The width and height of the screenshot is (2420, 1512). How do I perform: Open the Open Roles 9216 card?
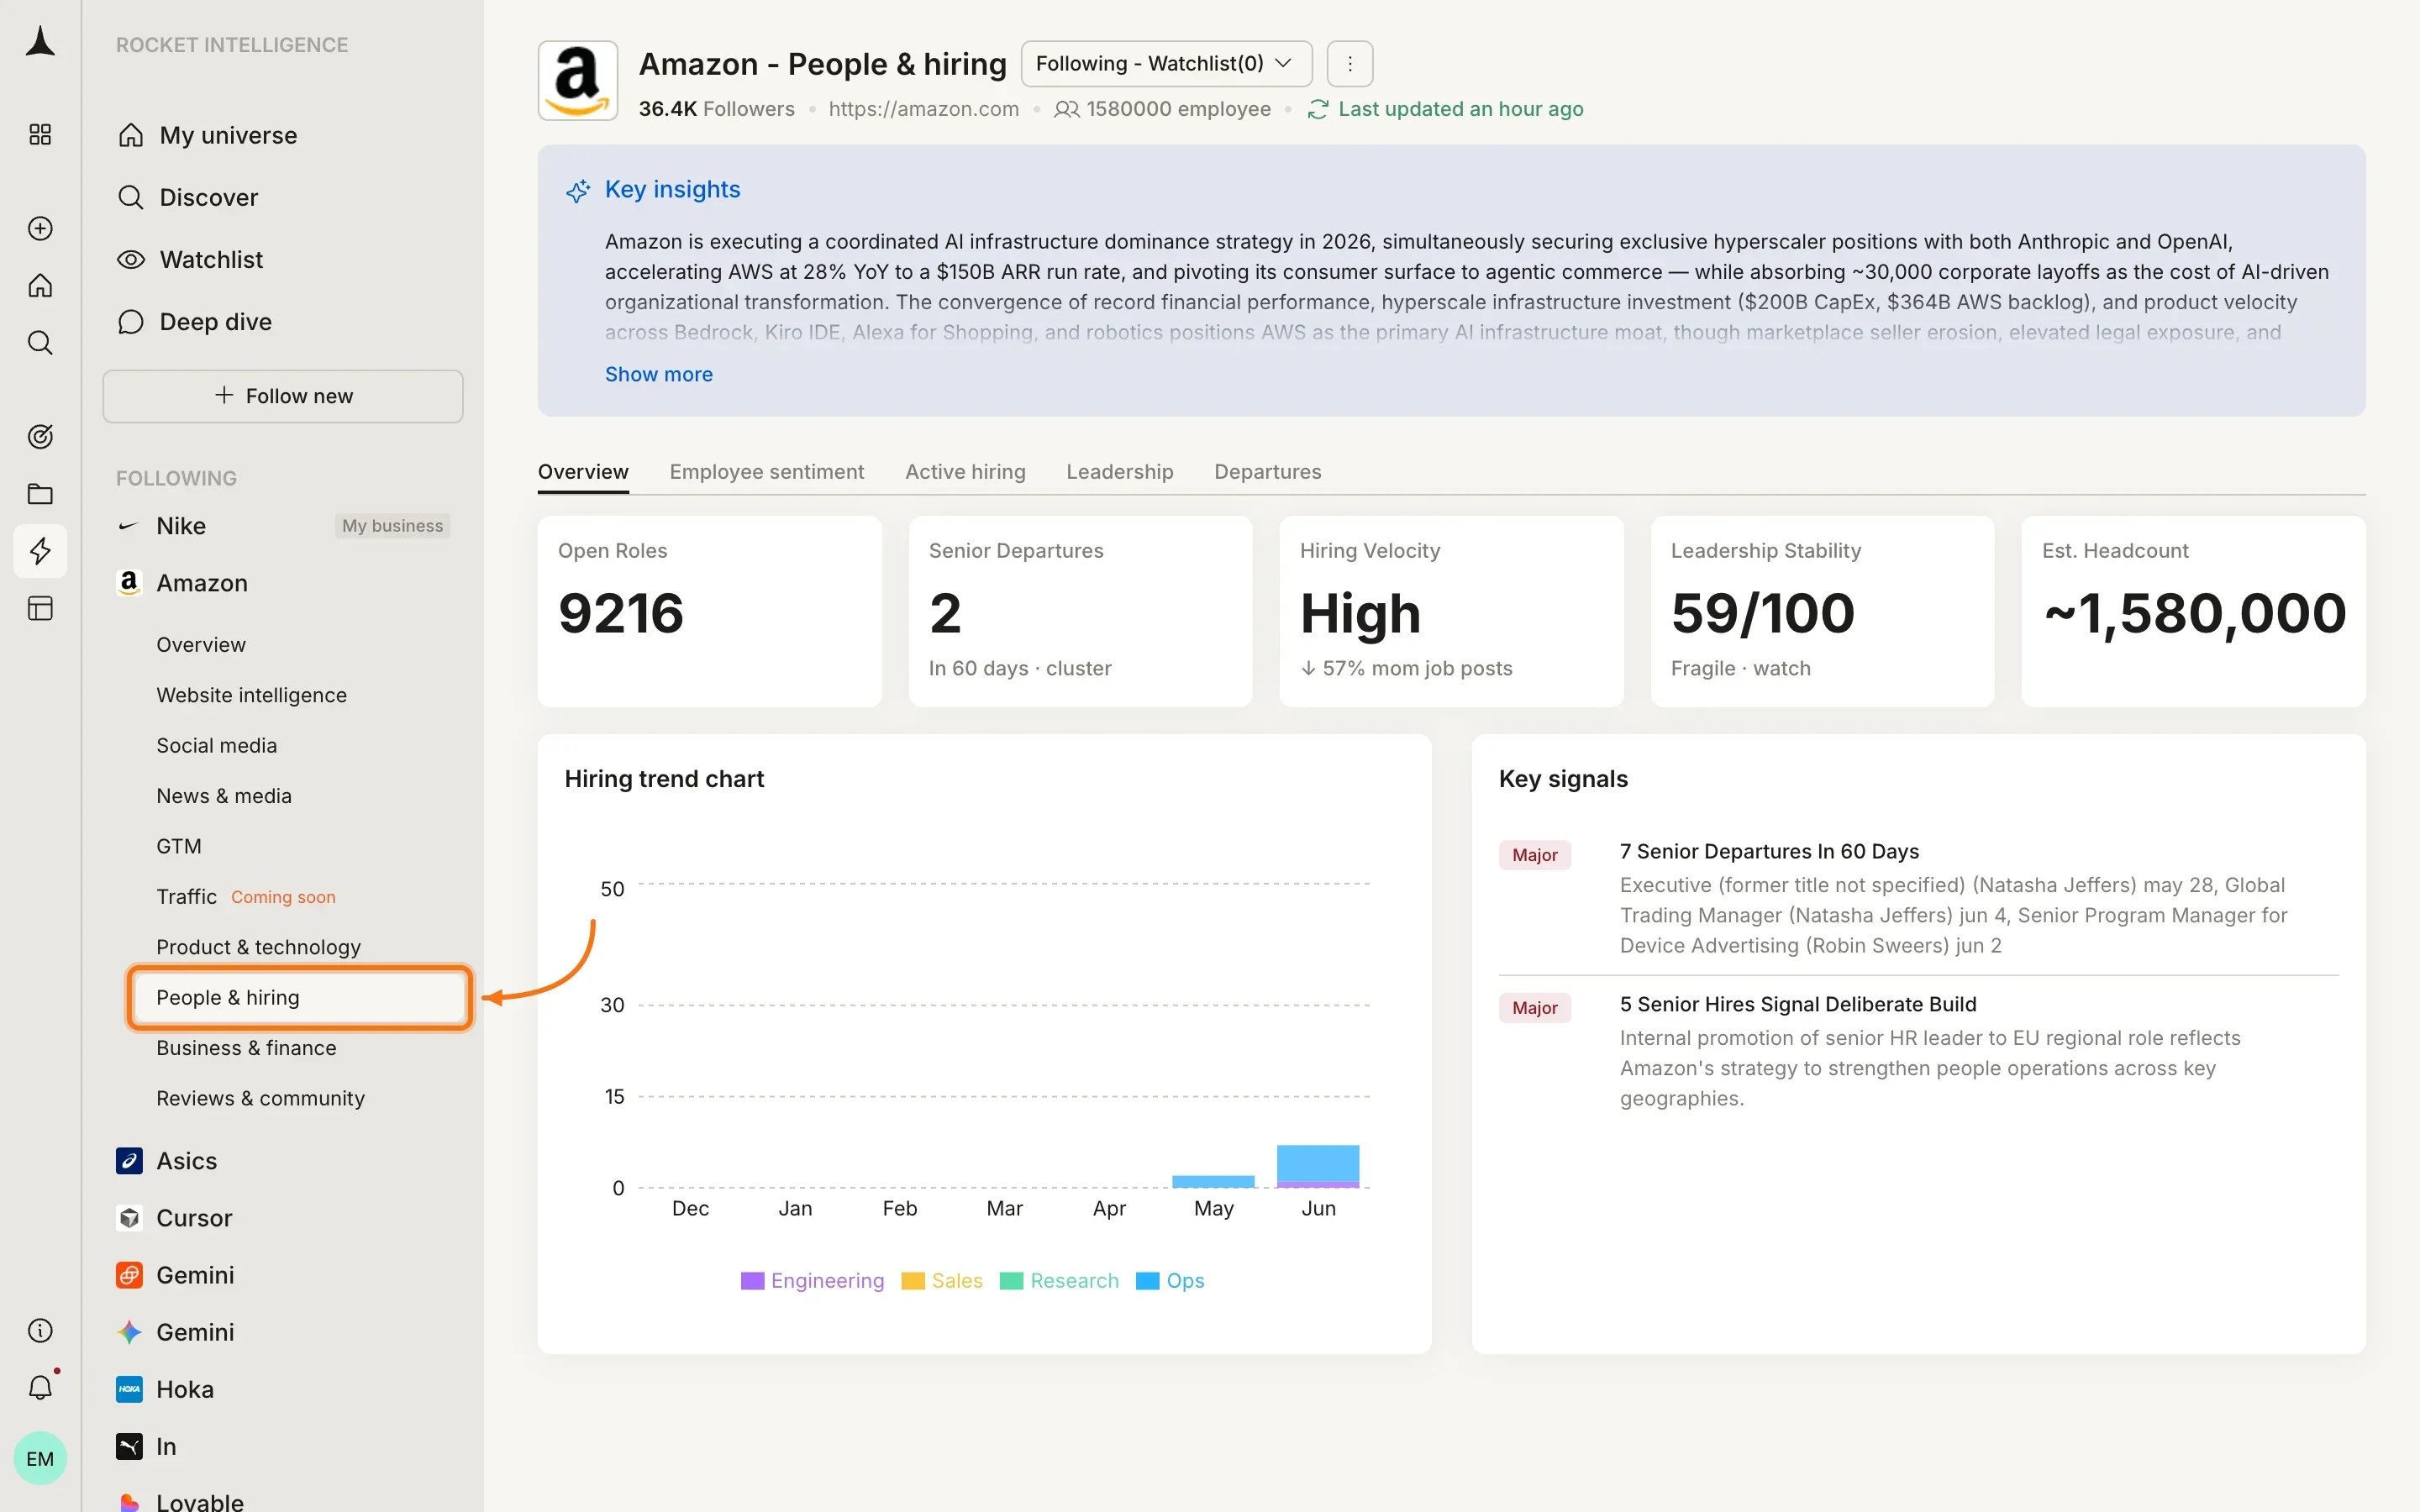pos(709,611)
